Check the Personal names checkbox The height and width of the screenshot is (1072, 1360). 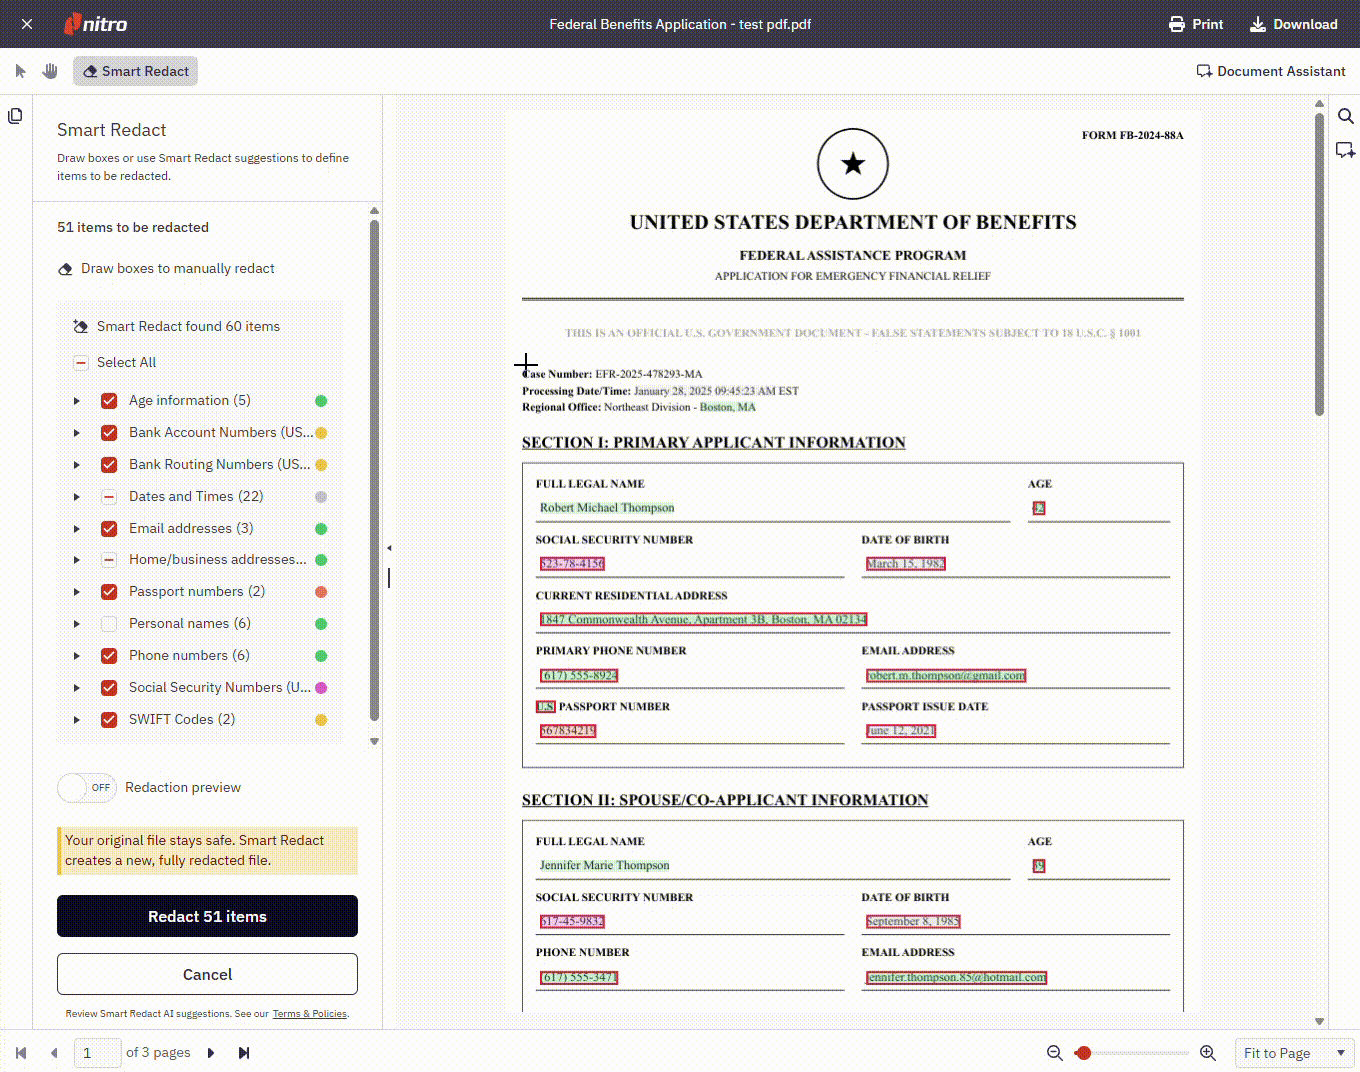[x=109, y=624]
